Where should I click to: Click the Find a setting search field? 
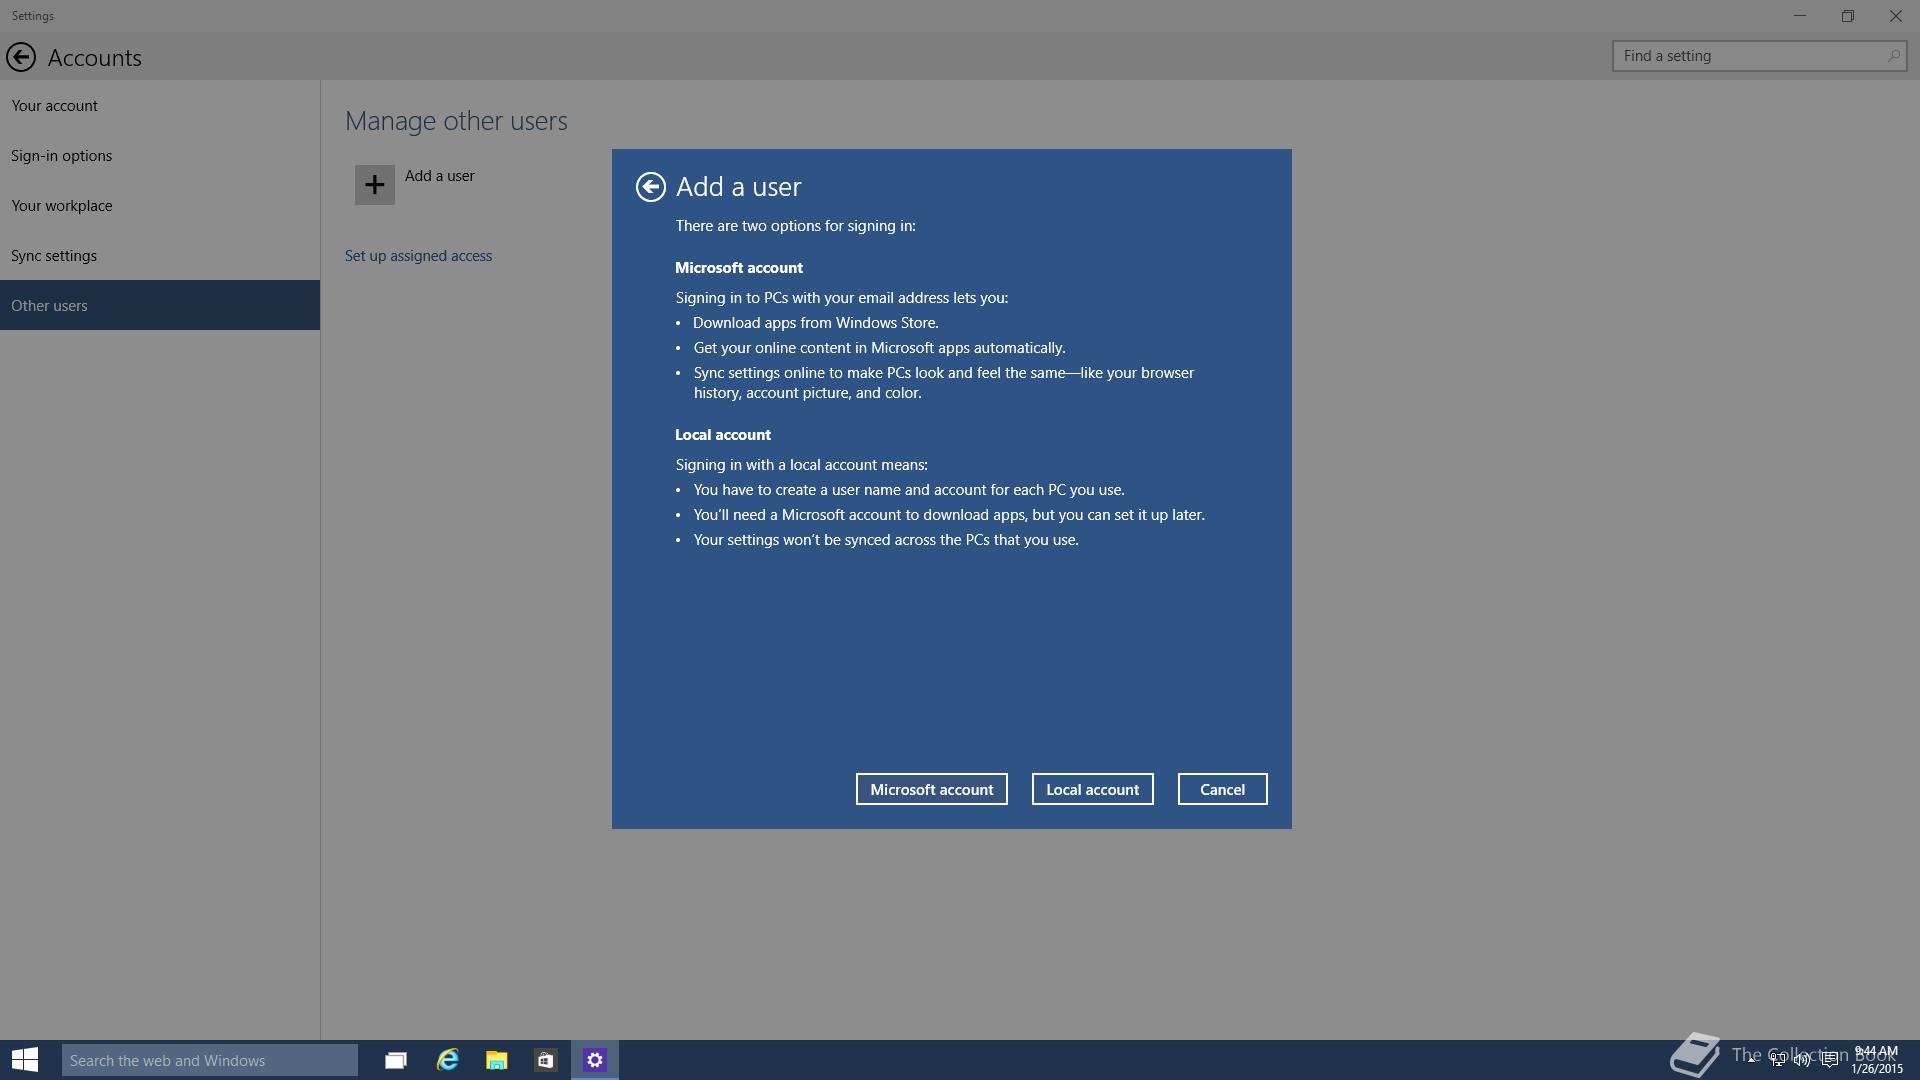point(1760,56)
